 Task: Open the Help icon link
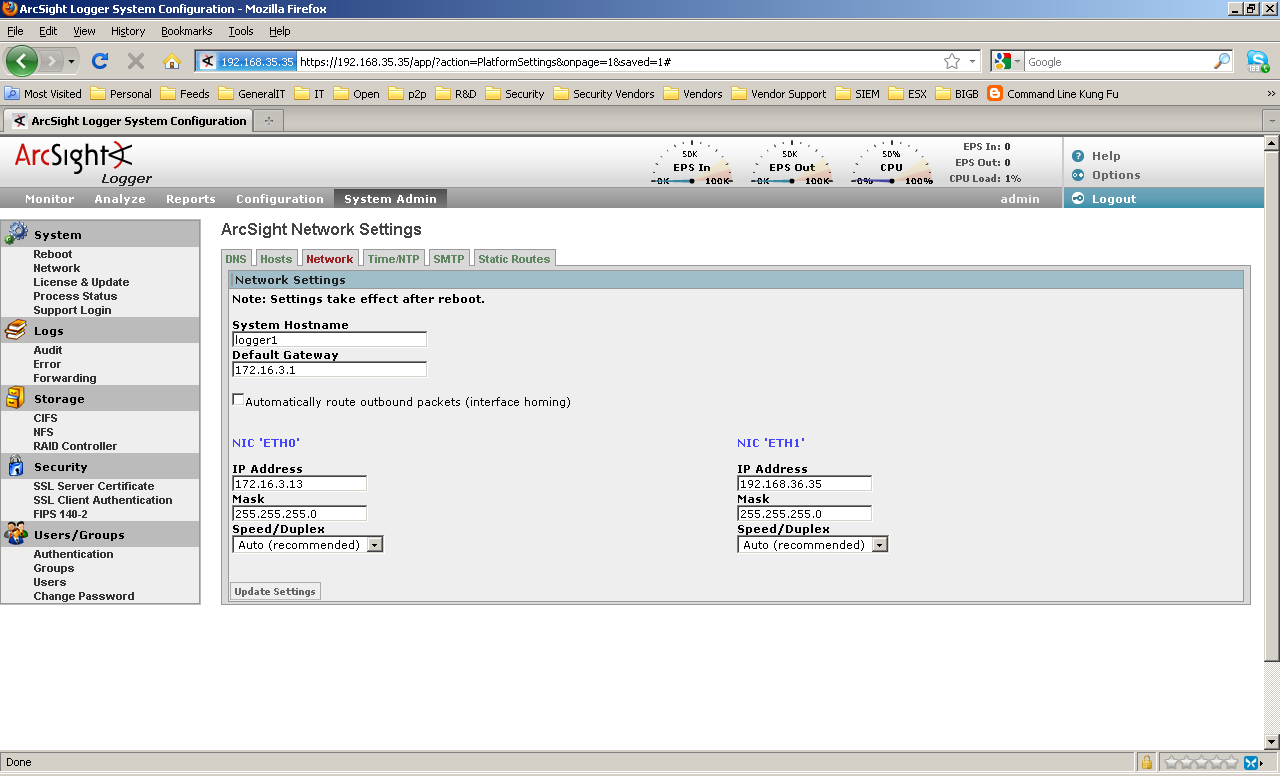[x=1078, y=156]
